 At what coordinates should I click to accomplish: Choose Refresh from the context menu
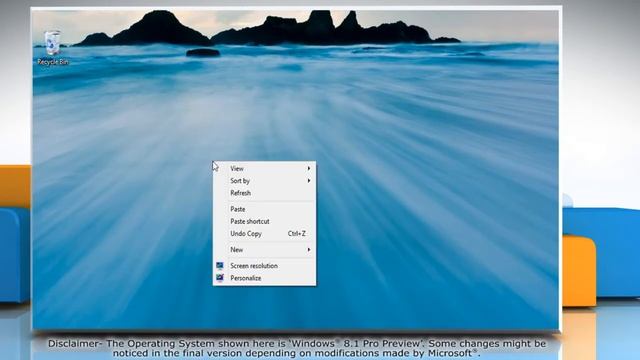point(264,193)
